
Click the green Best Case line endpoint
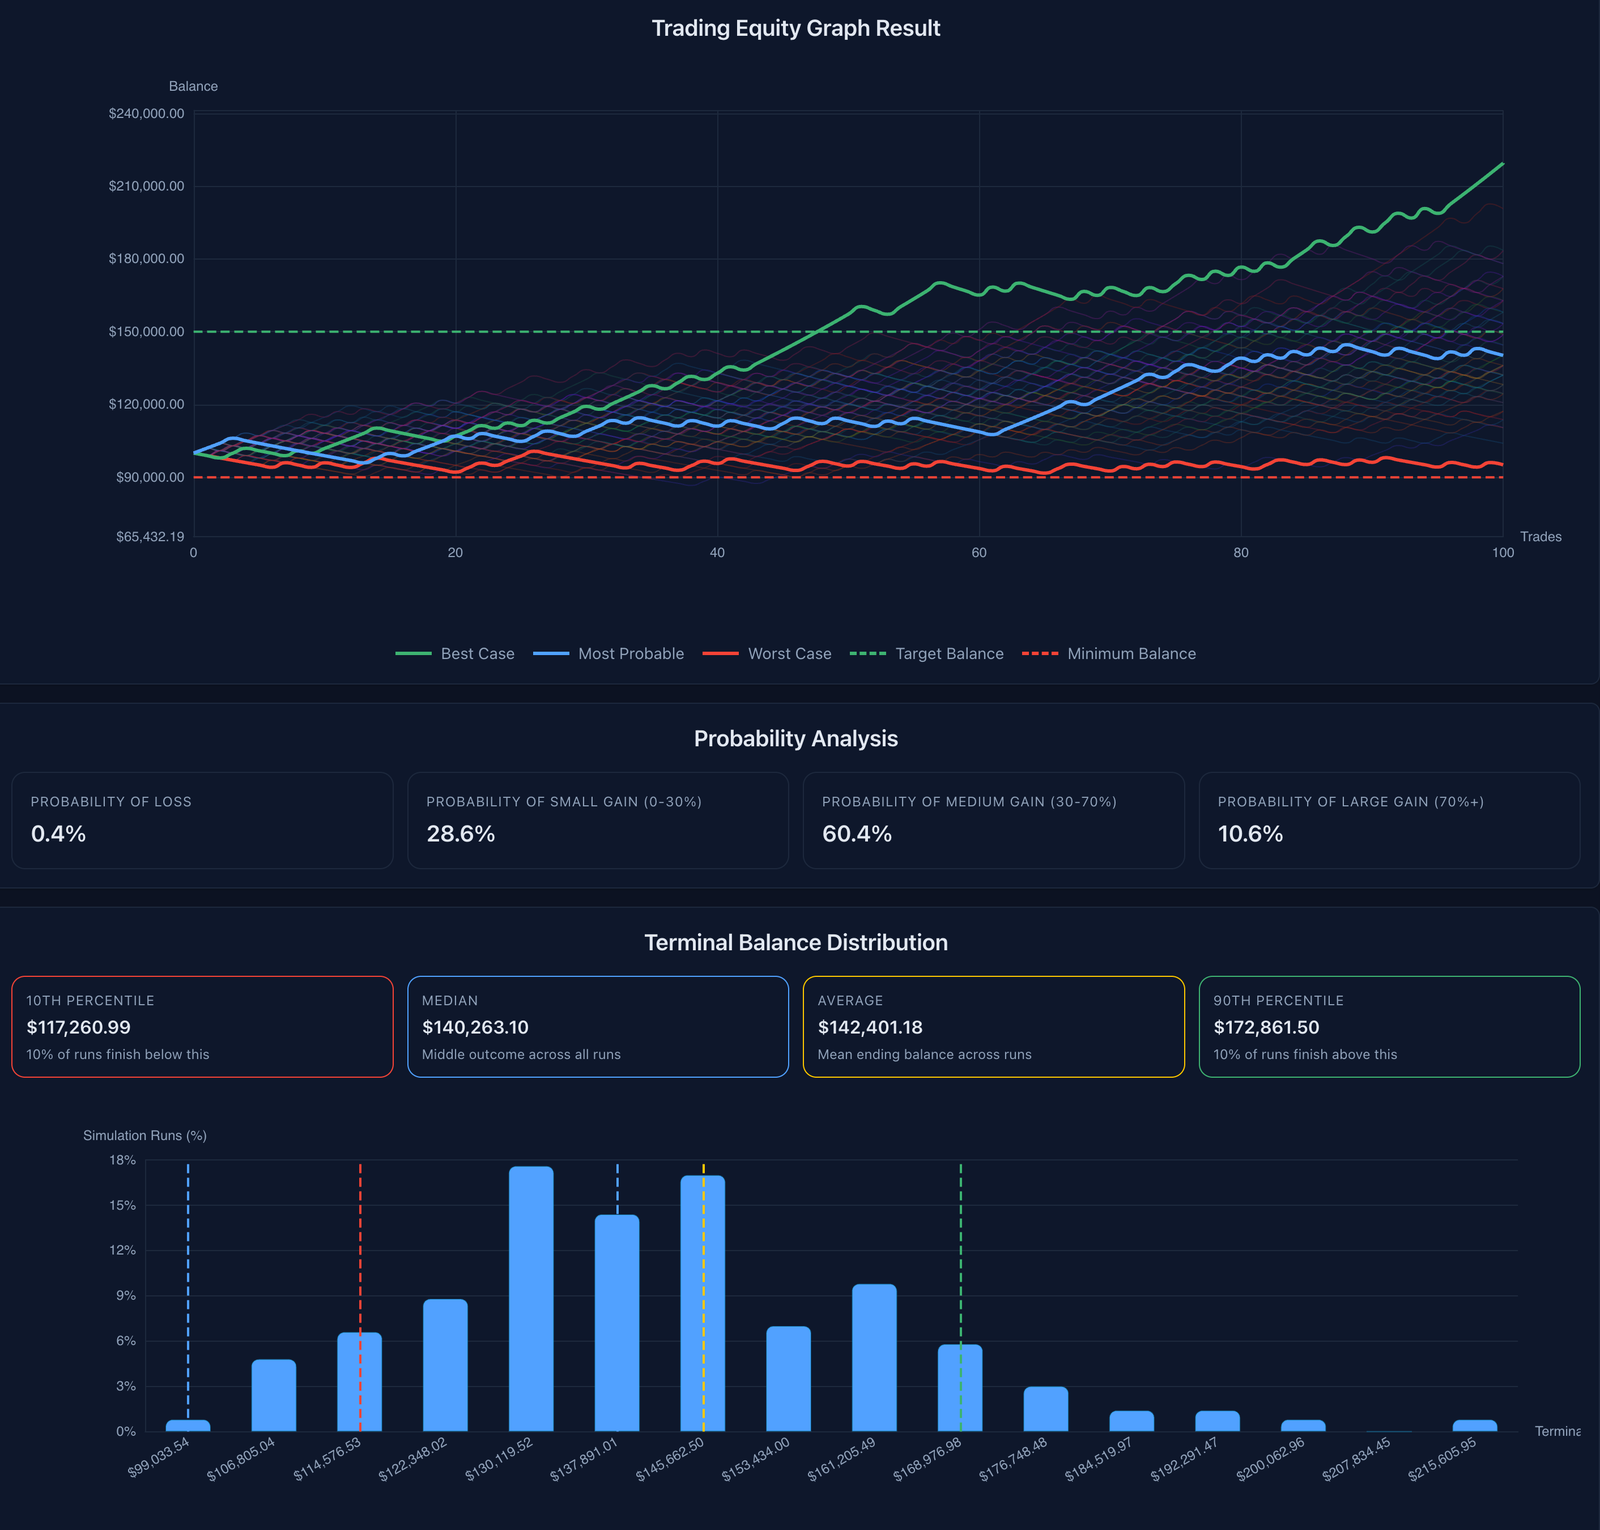(1501, 165)
